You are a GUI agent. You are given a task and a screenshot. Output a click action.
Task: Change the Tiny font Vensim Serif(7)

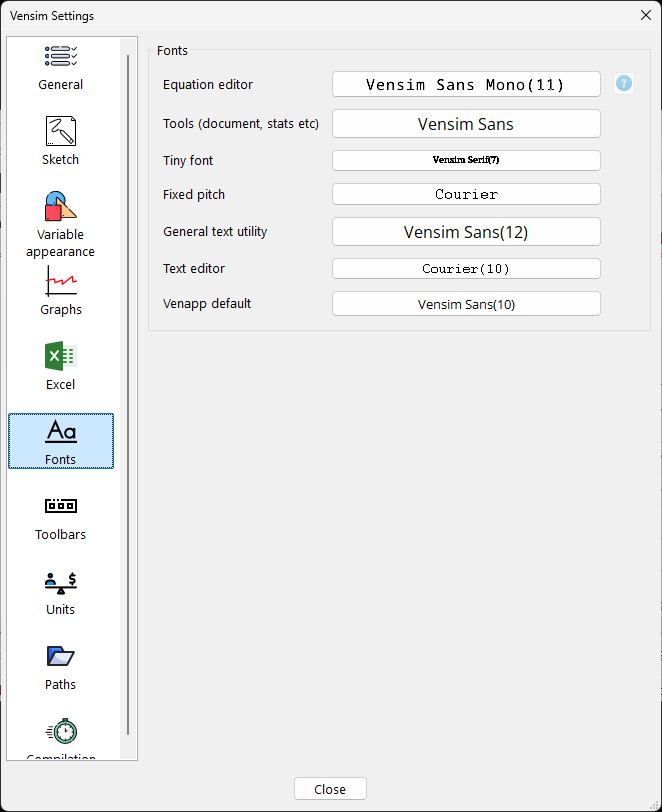466,160
